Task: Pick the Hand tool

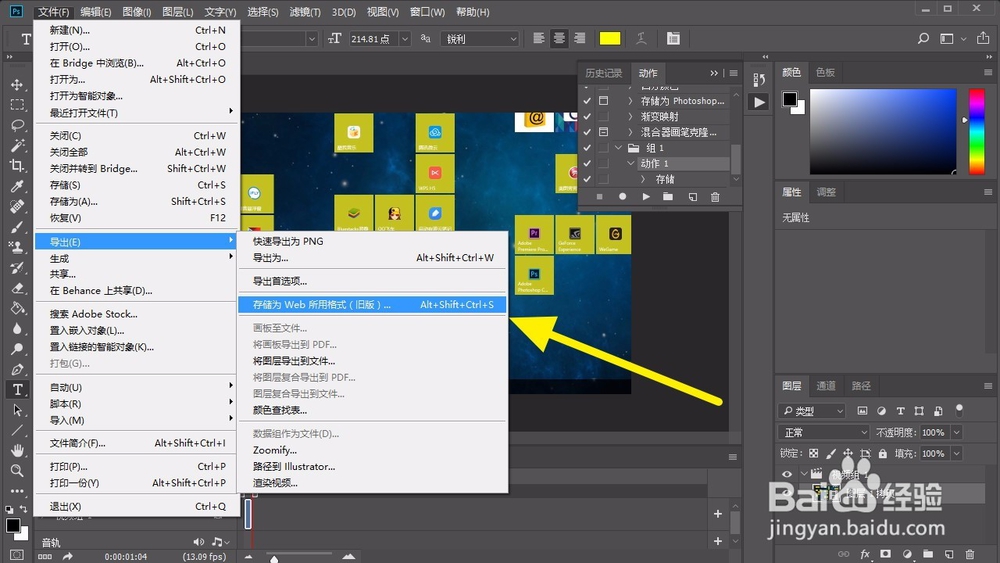Action: click(17, 451)
